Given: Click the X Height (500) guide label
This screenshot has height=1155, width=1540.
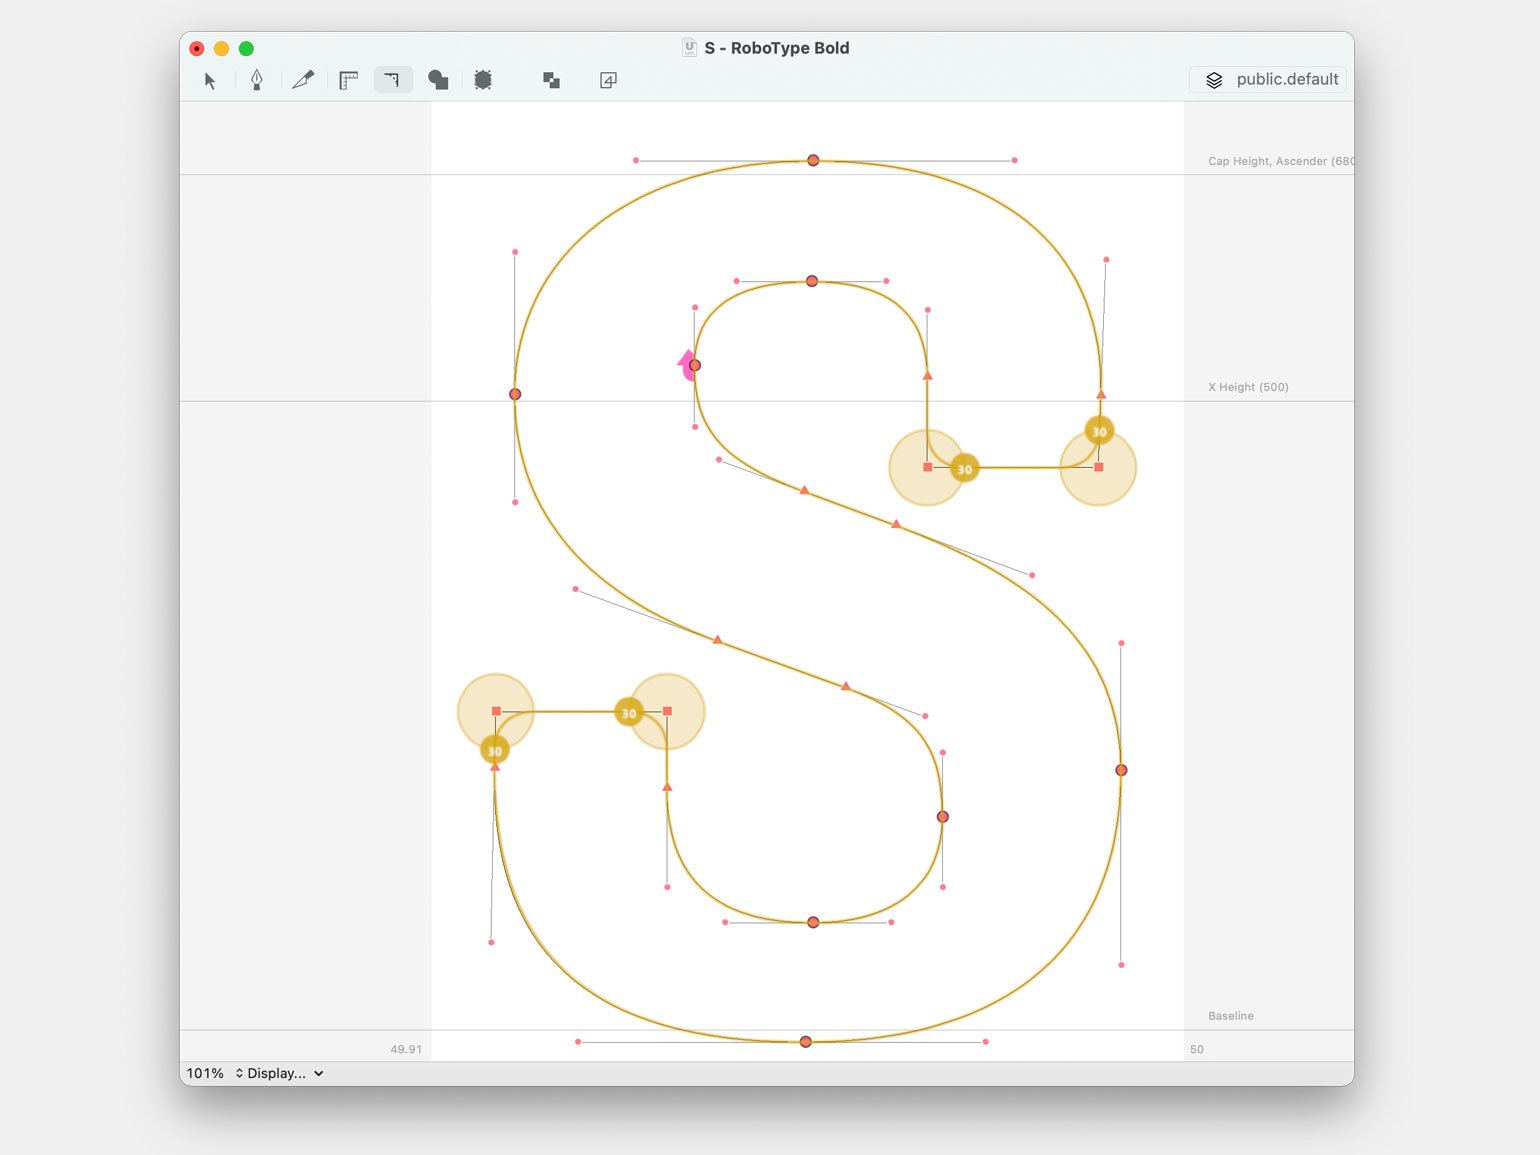Looking at the screenshot, I should click(x=1248, y=387).
